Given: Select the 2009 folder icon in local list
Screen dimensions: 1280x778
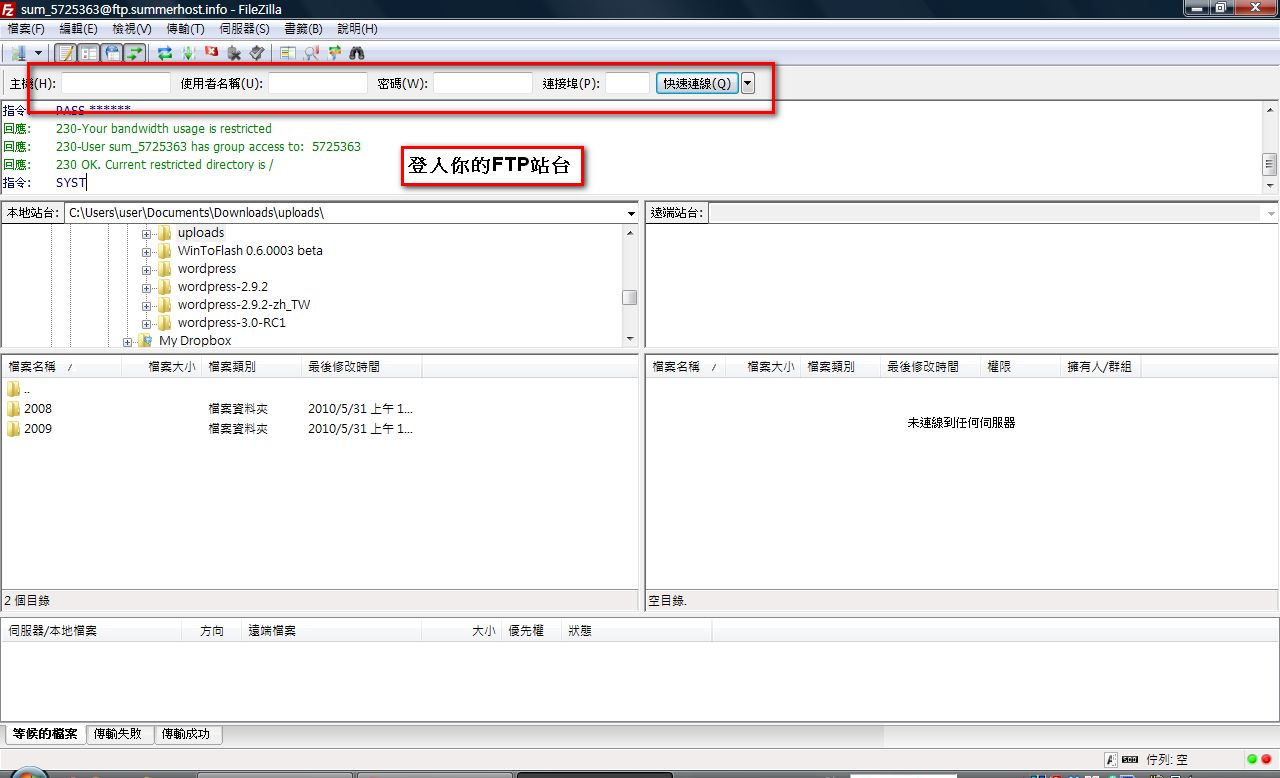Looking at the screenshot, I should (x=13, y=429).
